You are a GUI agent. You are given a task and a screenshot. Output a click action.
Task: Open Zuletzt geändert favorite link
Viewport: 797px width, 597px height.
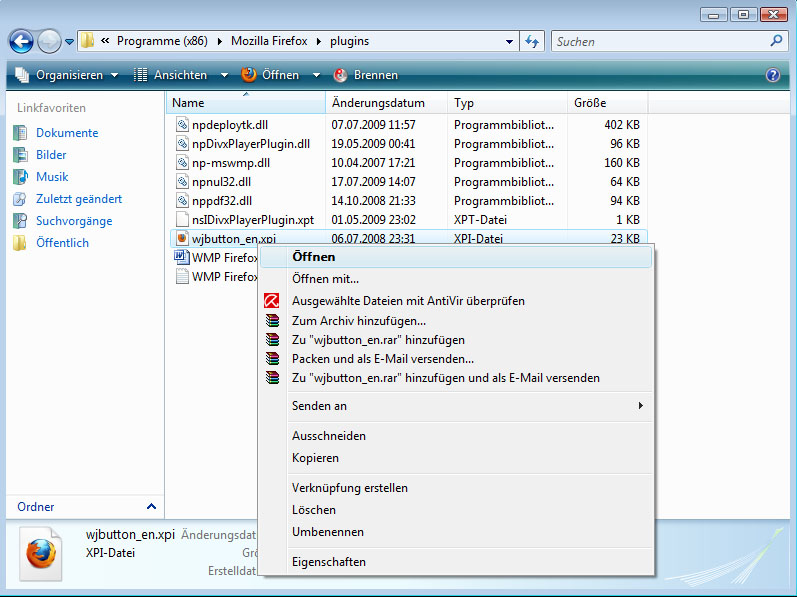pos(79,199)
